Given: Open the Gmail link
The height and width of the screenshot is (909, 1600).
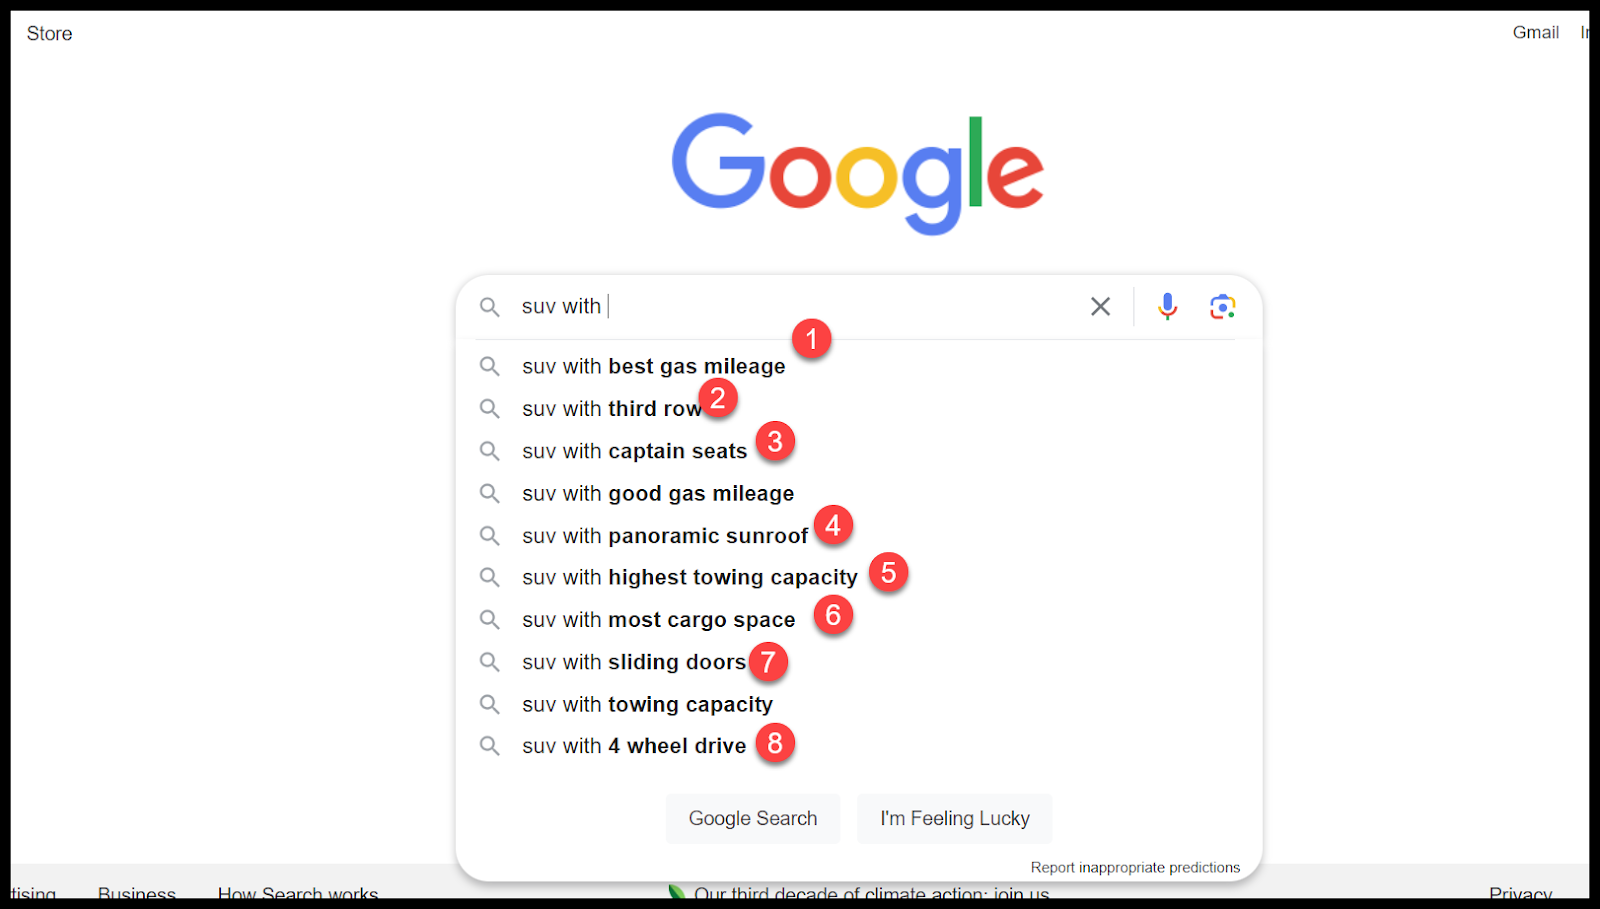Looking at the screenshot, I should point(1535,33).
